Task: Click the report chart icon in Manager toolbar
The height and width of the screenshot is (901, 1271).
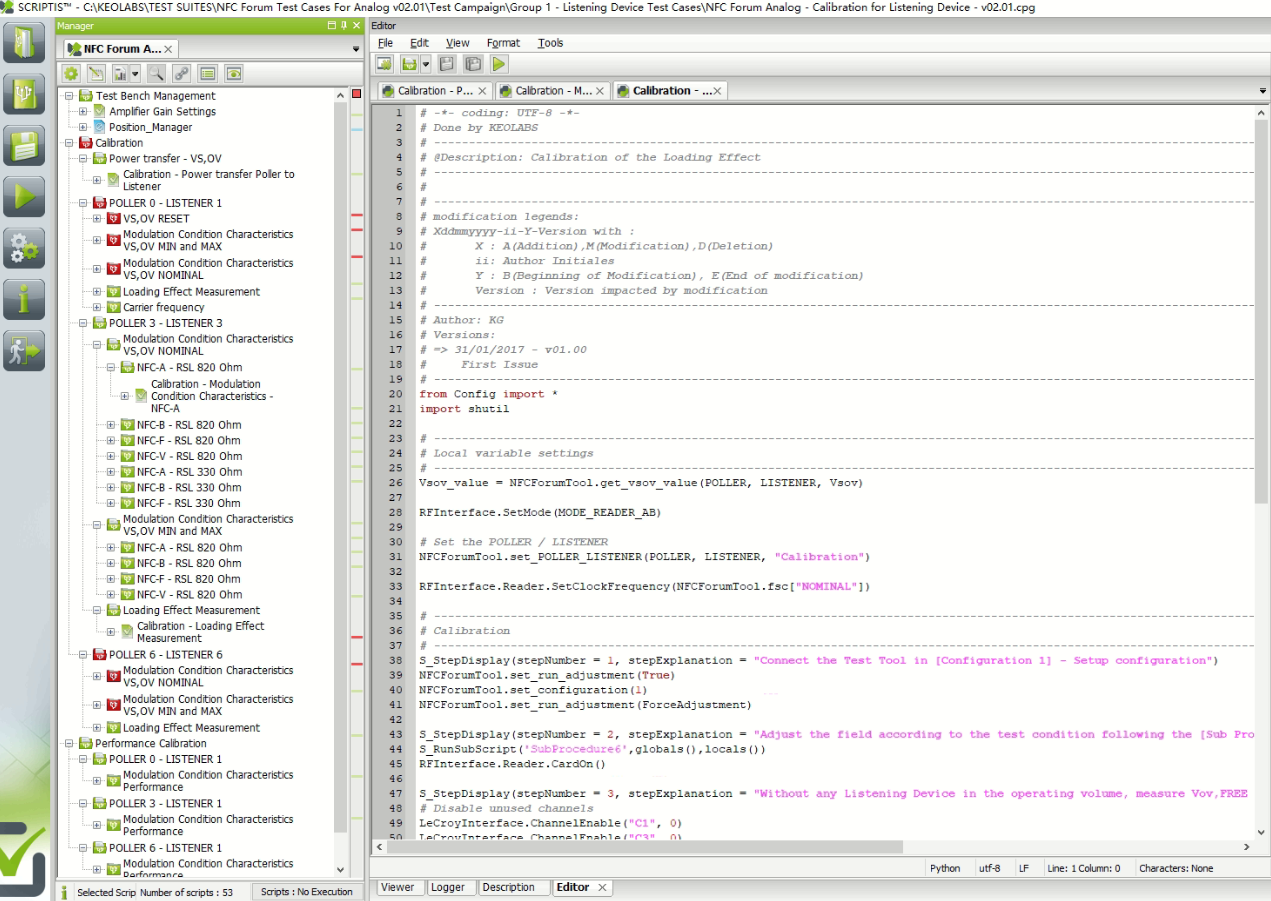Action: click(x=120, y=73)
